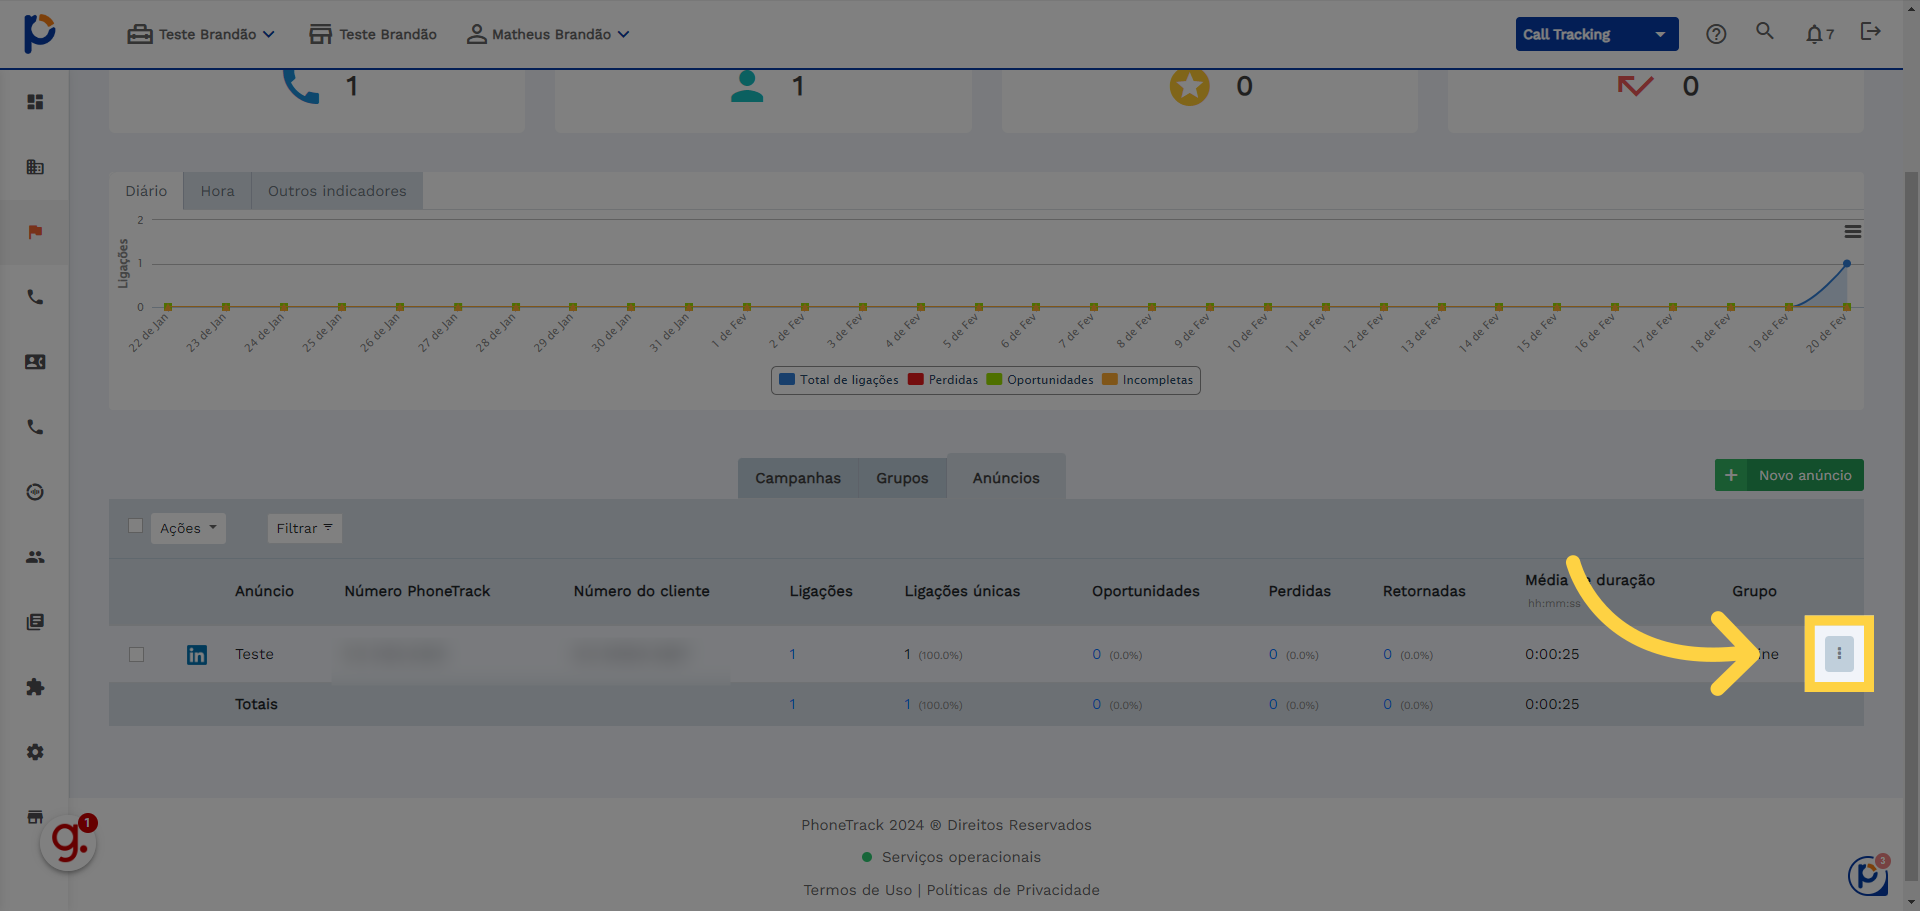Click the 20 de Fev data point on chart

pos(1847,263)
